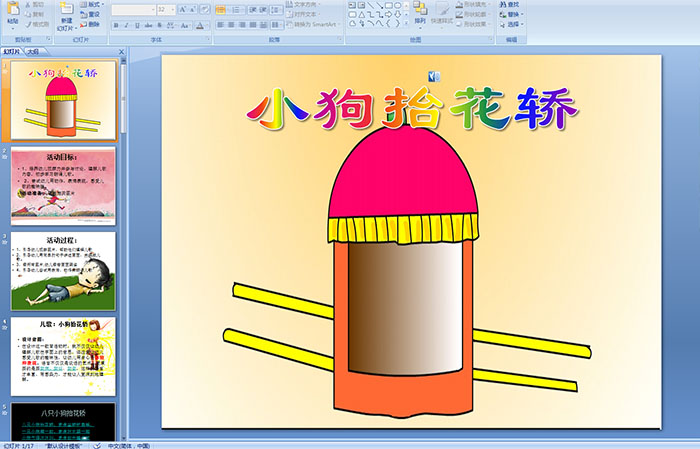Switch to the Slides (幻灯片) pane tab
This screenshot has height=449, width=700.
click(x=12, y=52)
